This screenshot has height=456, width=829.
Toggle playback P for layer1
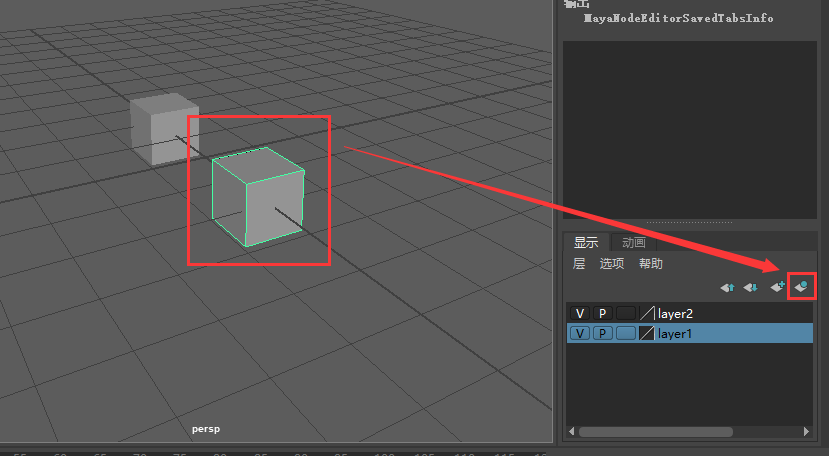(602, 333)
